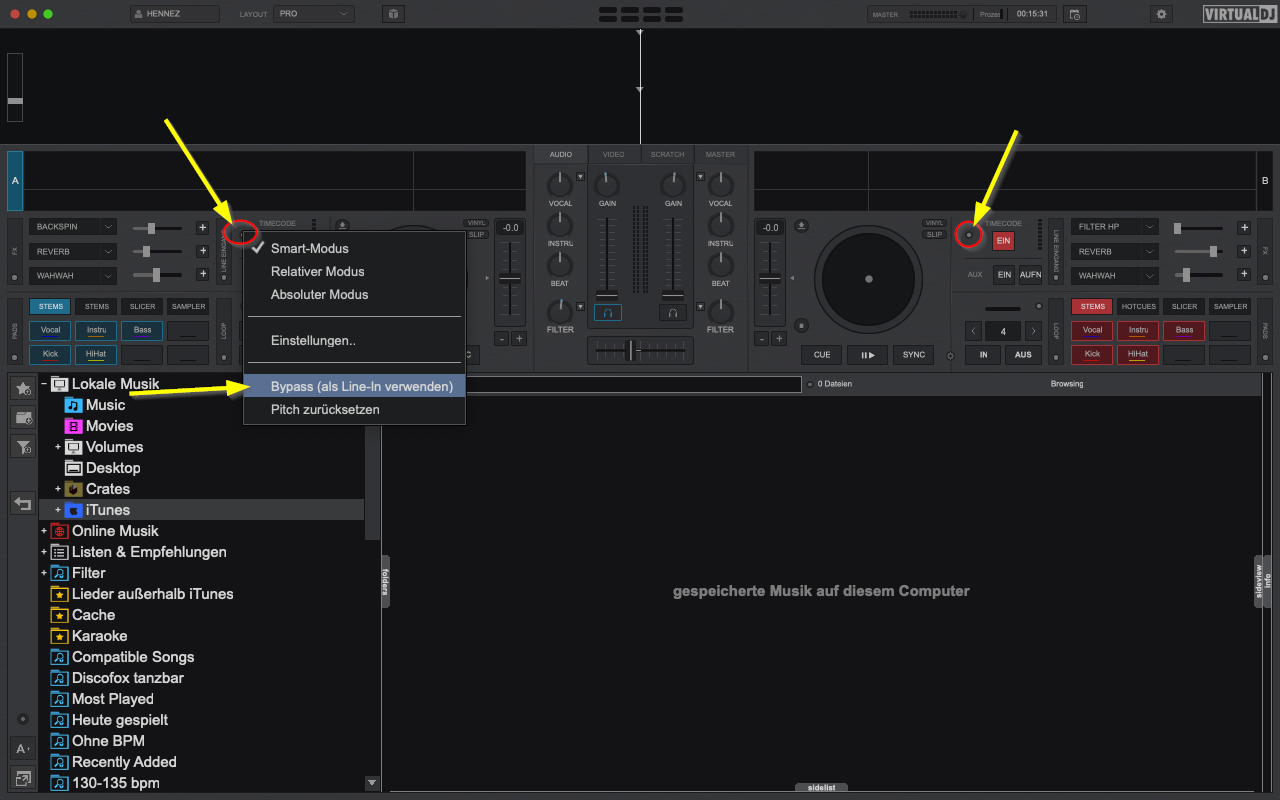Open the PRO layout dropdown
The height and width of the screenshot is (800, 1280).
coord(314,14)
